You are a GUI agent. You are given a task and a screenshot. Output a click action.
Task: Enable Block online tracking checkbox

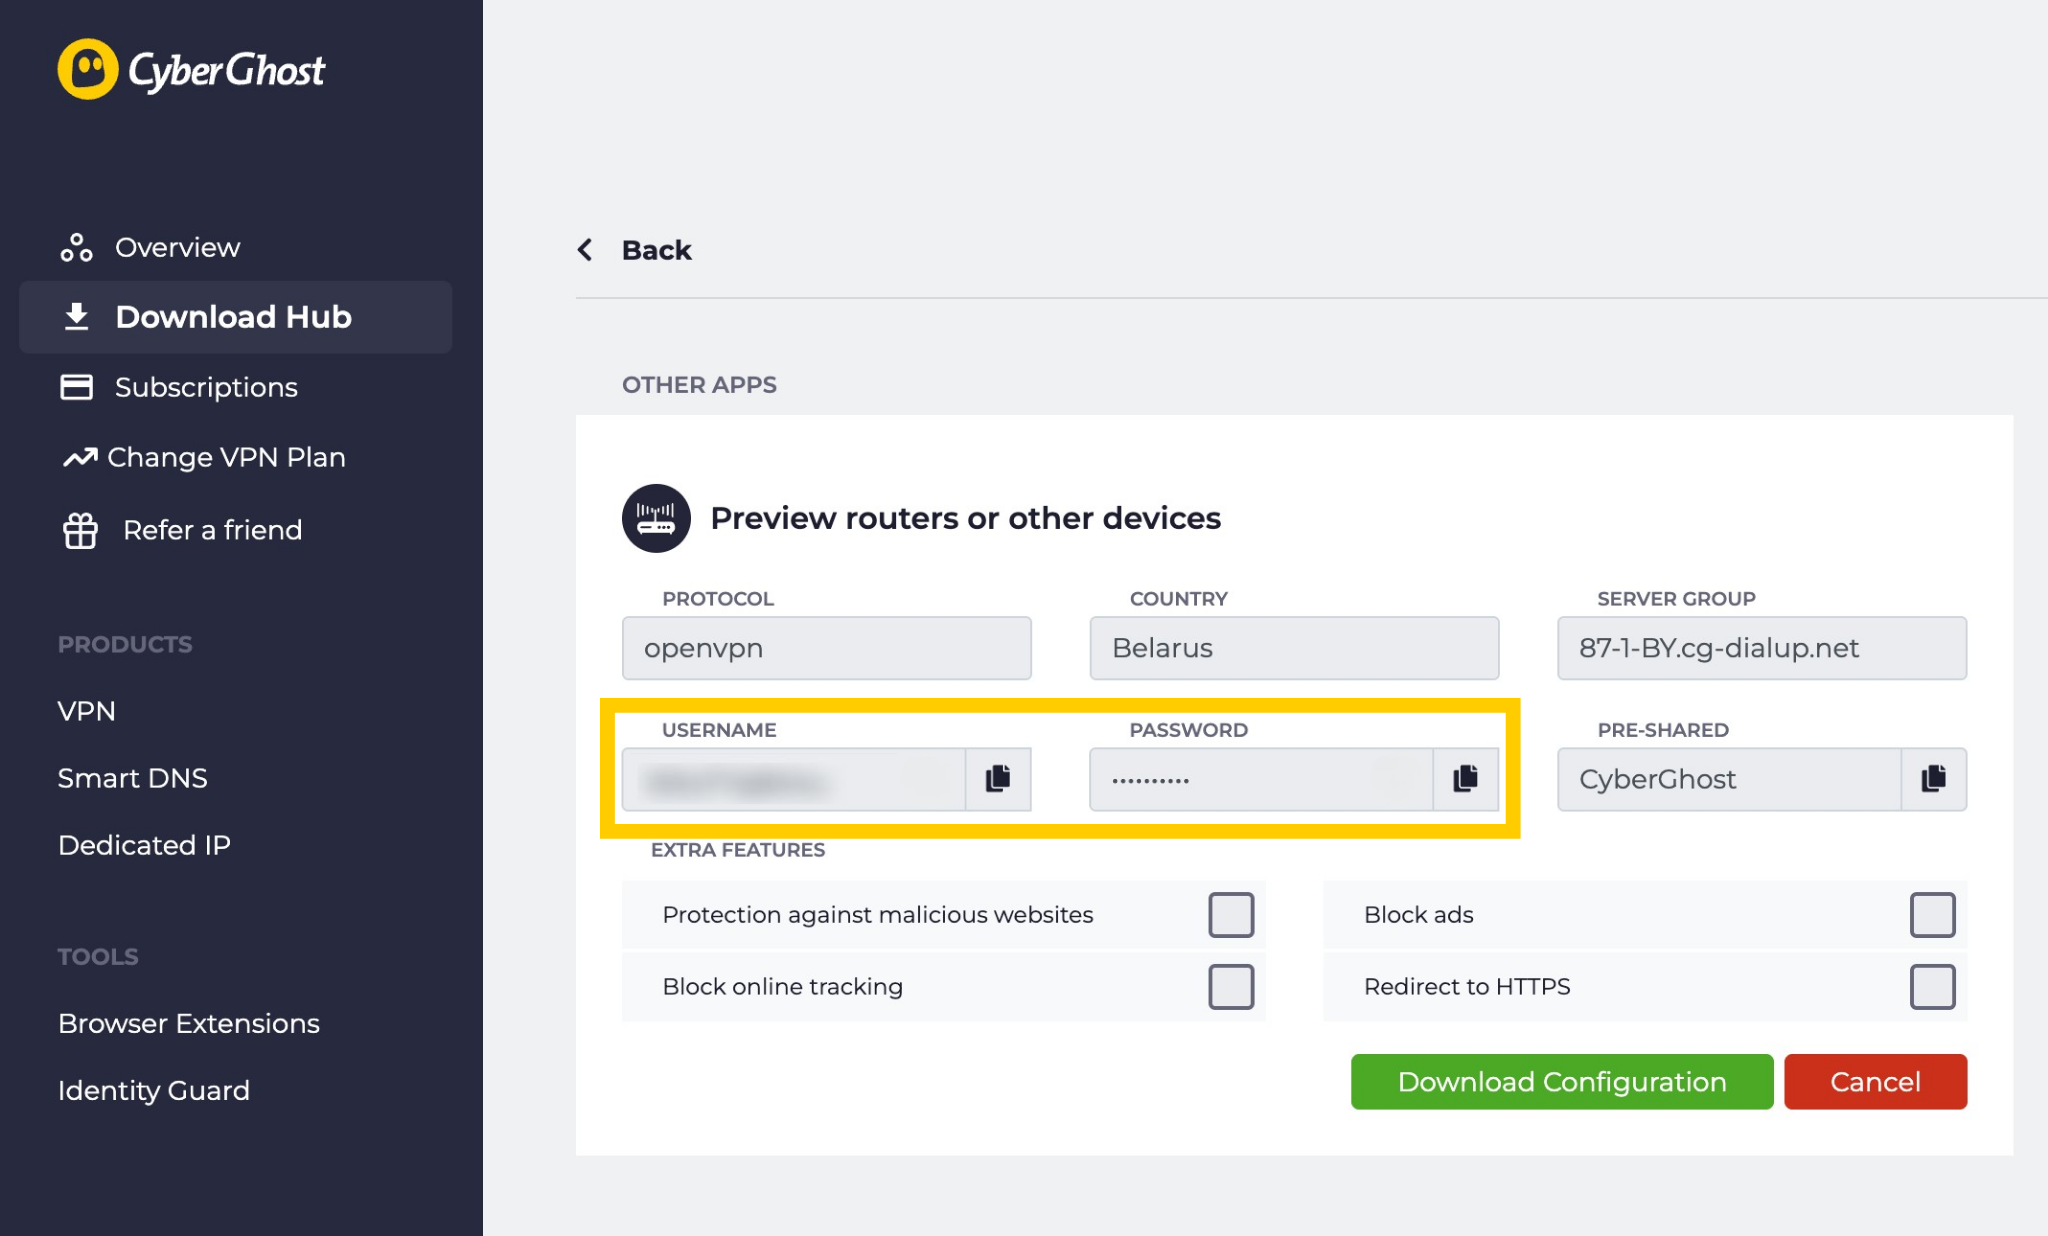point(1231,987)
